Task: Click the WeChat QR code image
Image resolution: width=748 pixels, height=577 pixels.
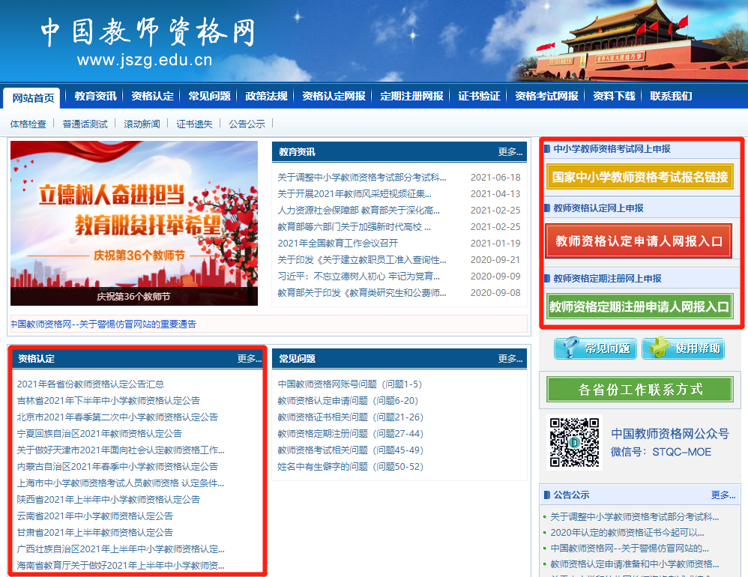Action: point(573,441)
